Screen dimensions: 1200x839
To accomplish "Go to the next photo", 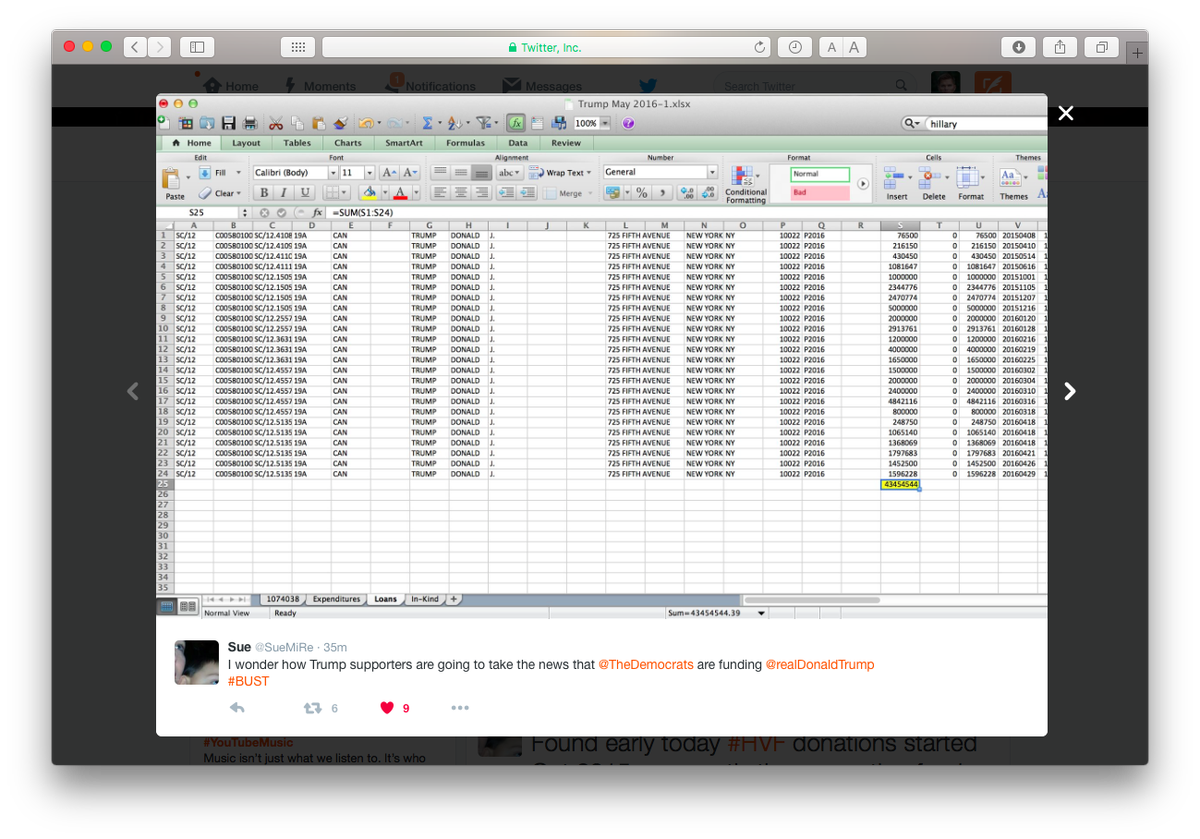I will point(1070,391).
